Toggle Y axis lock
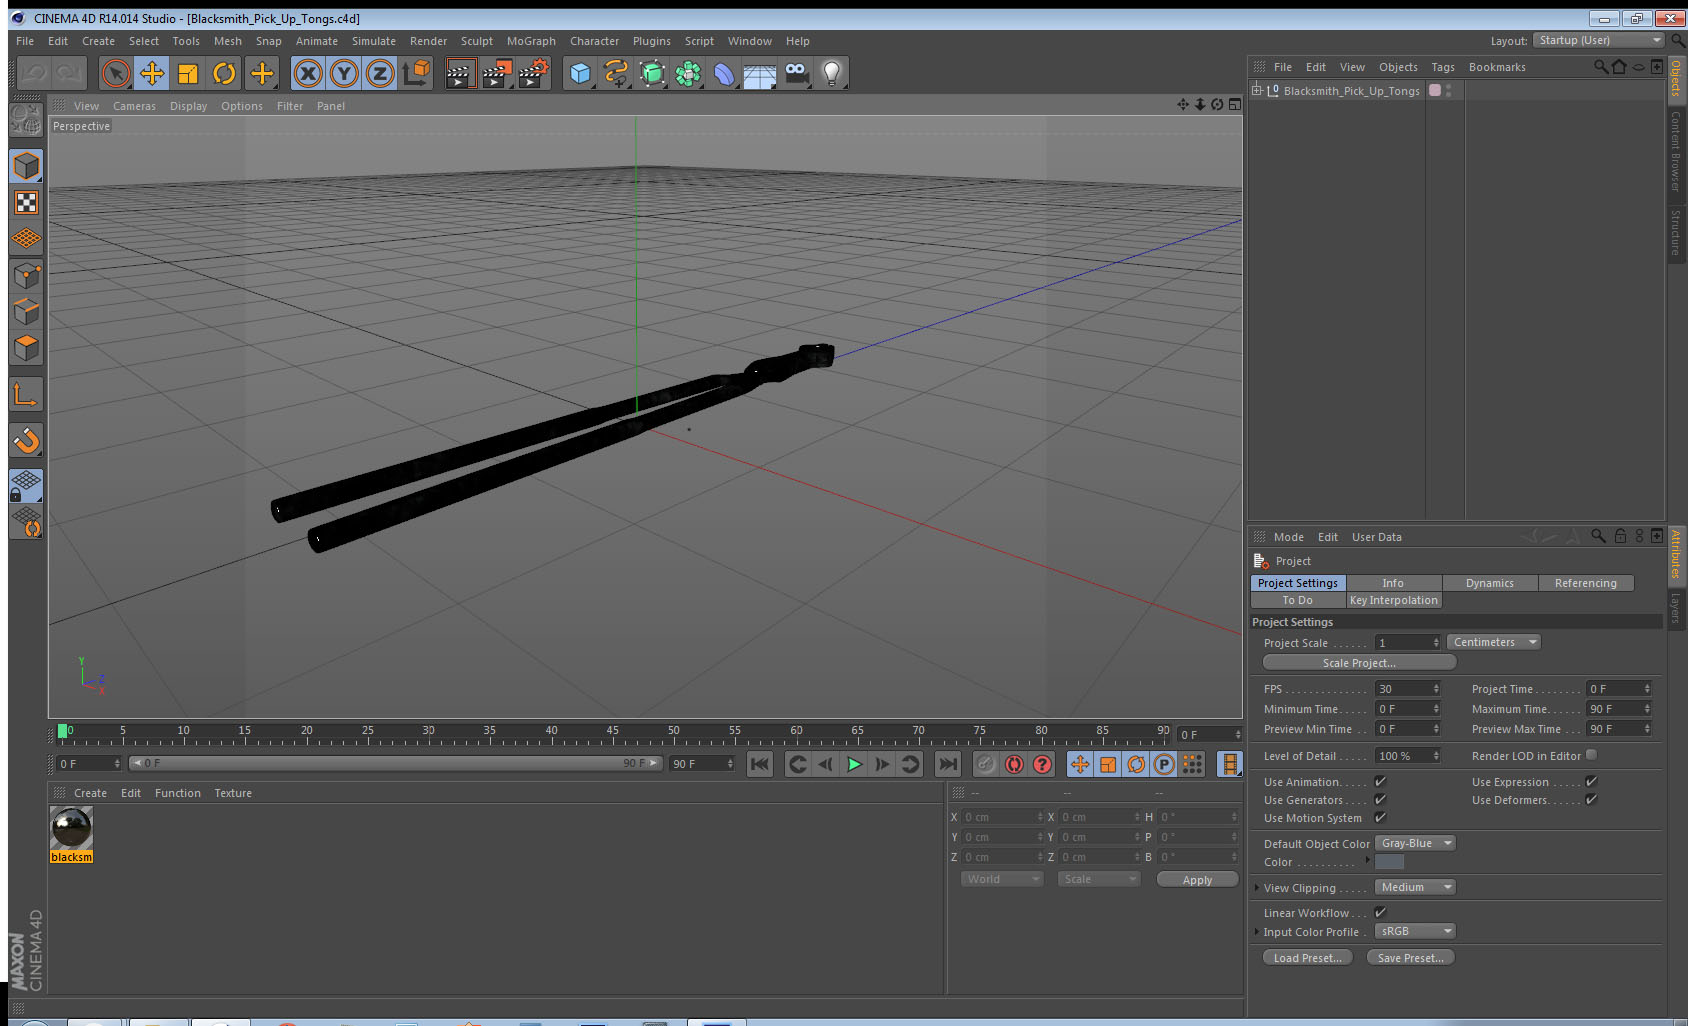 [344, 73]
